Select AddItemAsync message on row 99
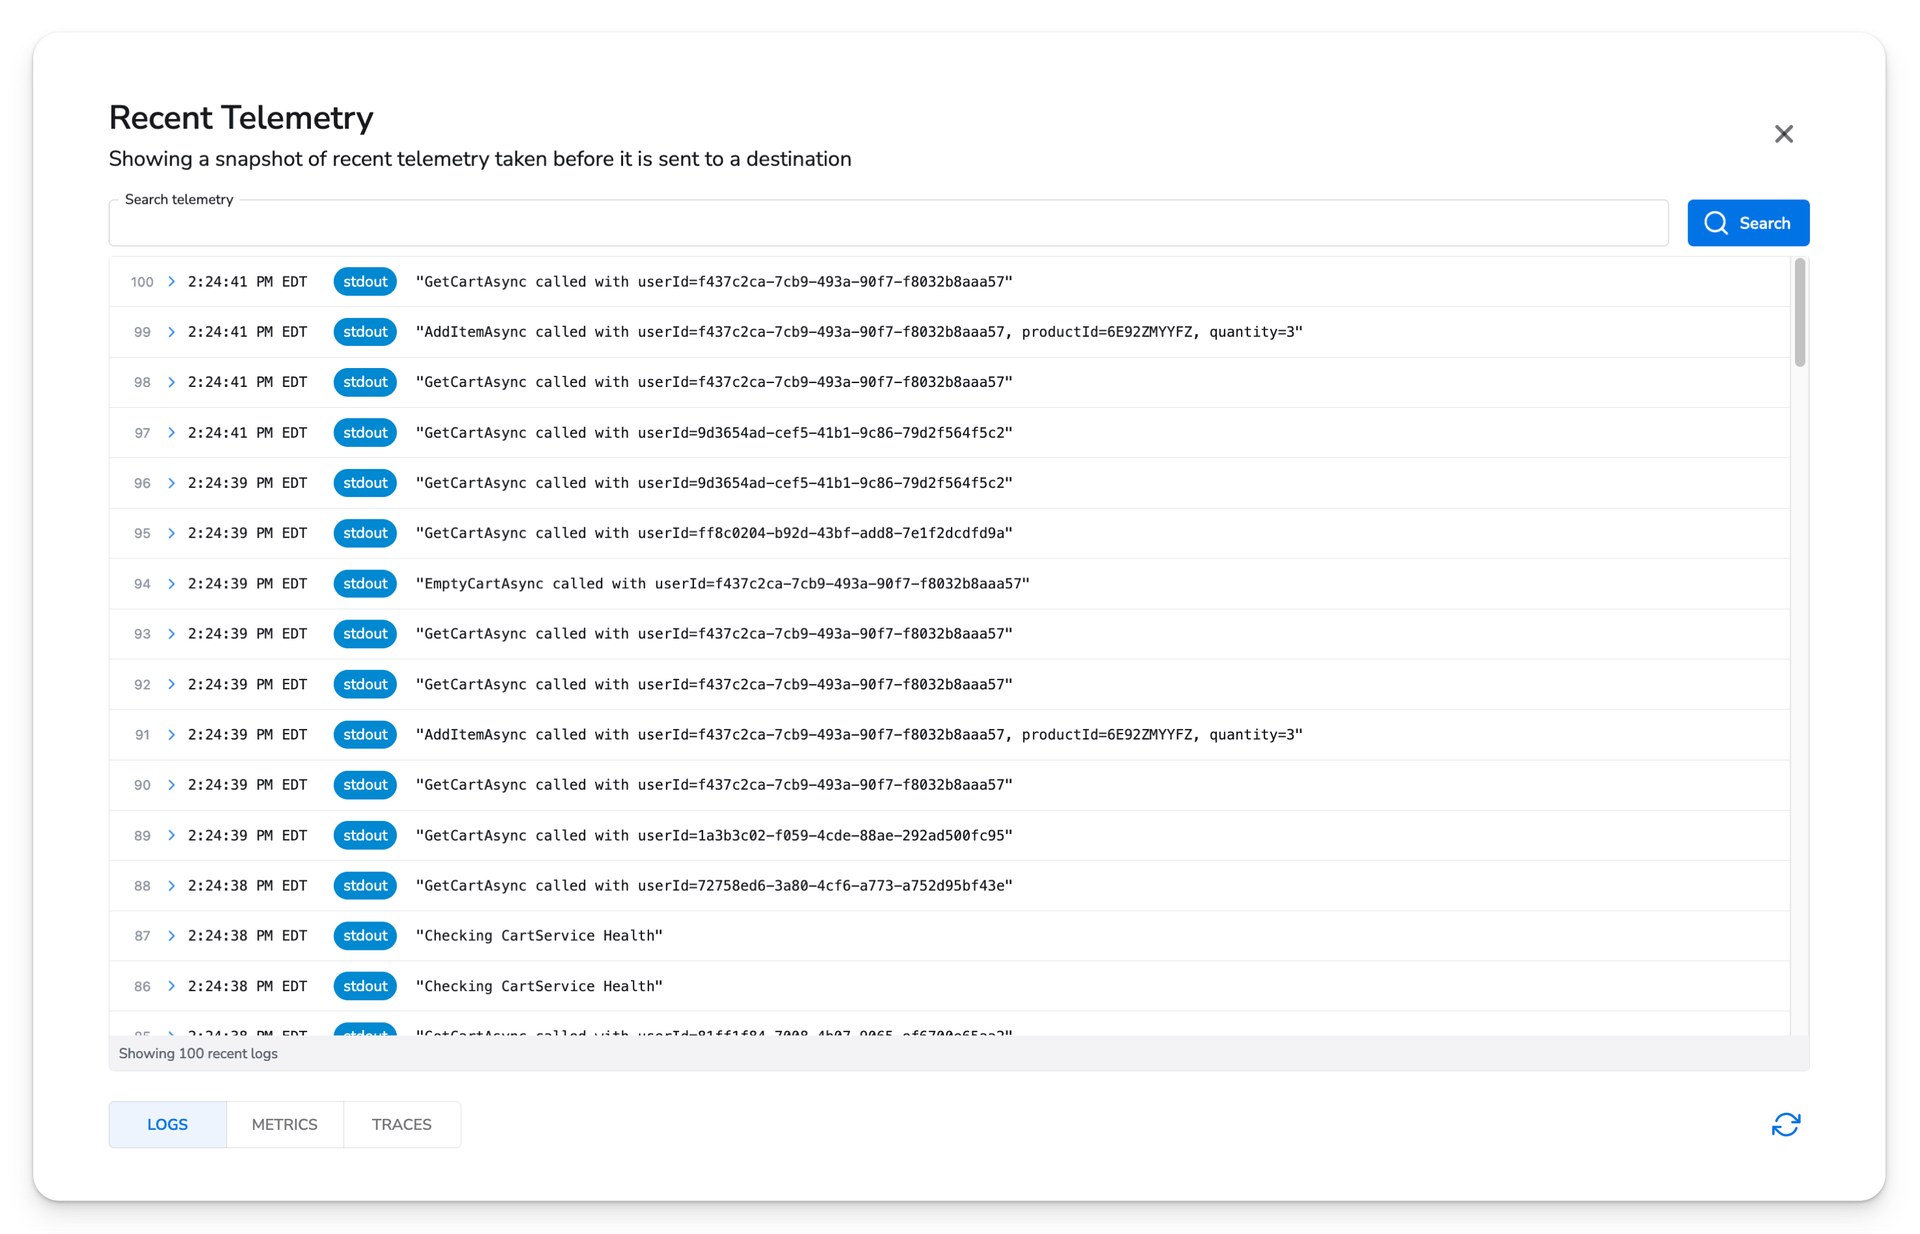 click(x=859, y=332)
